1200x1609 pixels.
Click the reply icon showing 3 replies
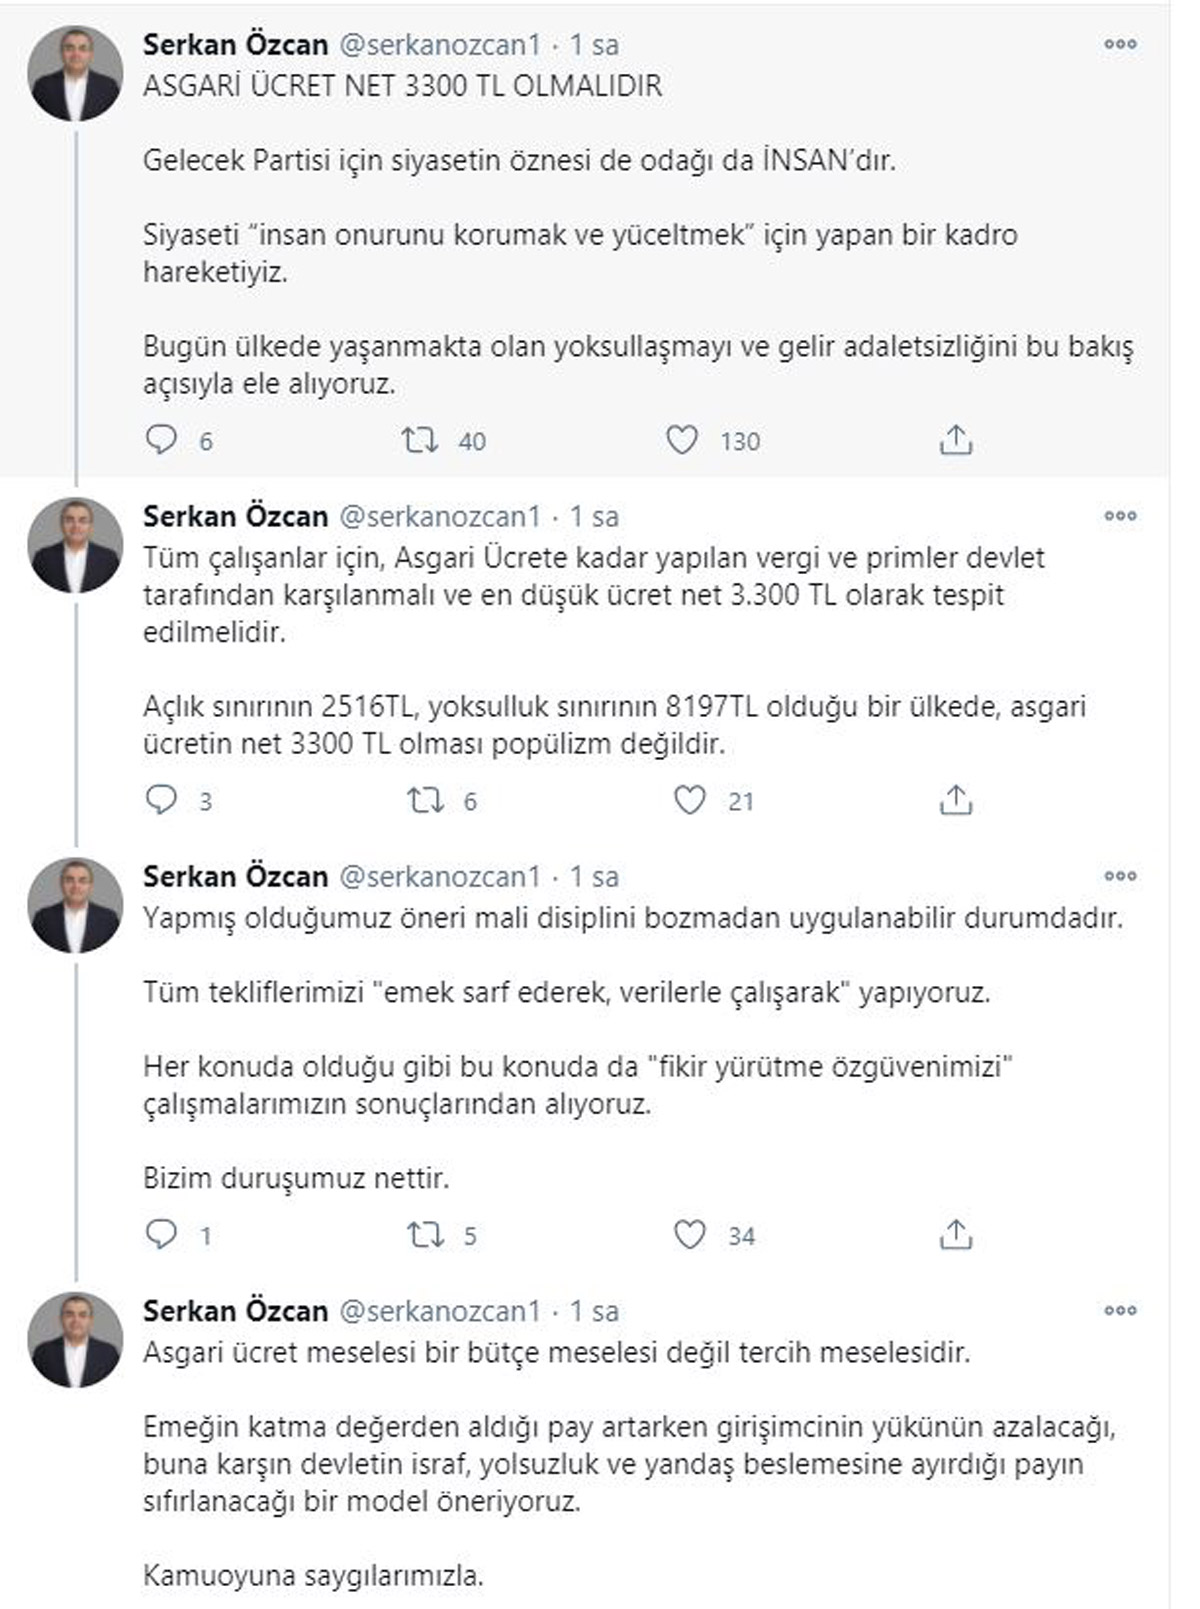(x=163, y=800)
